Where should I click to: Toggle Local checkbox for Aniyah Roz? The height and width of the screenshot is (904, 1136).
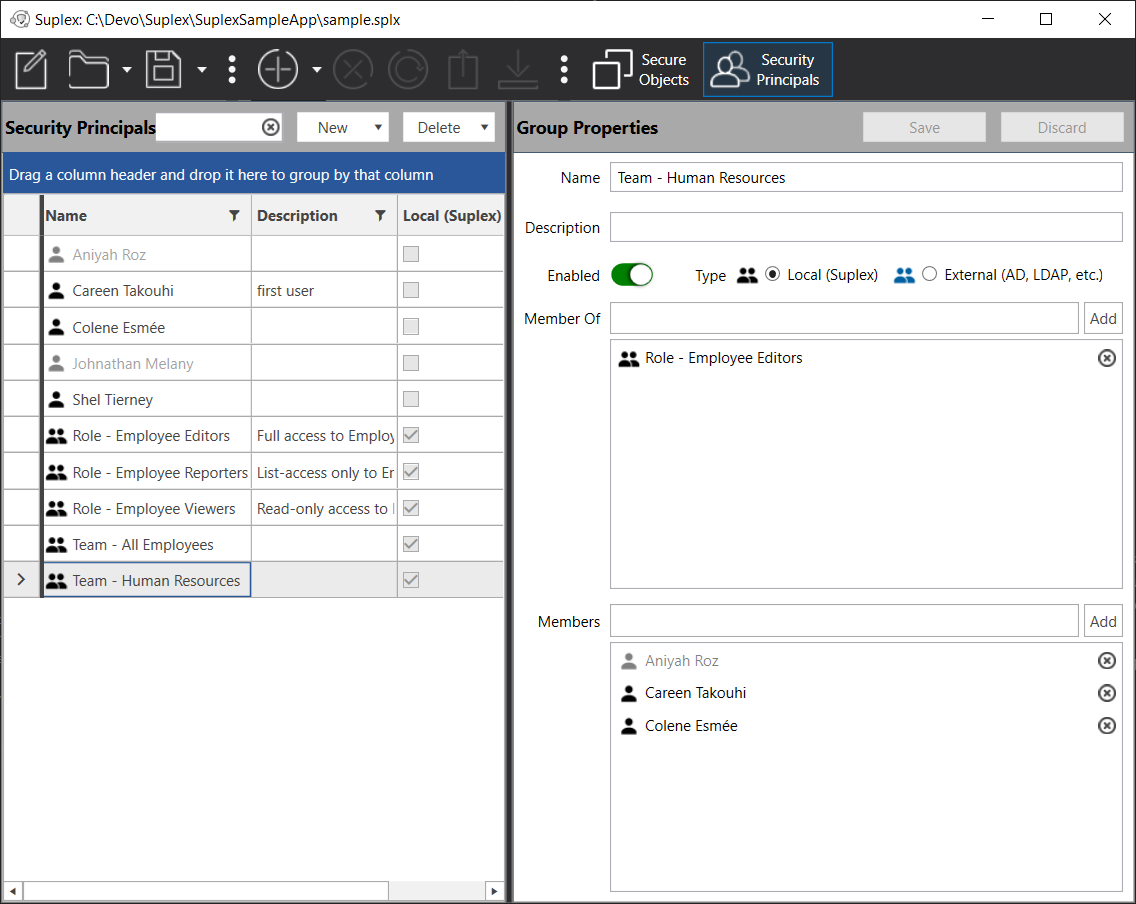pos(411,254)
